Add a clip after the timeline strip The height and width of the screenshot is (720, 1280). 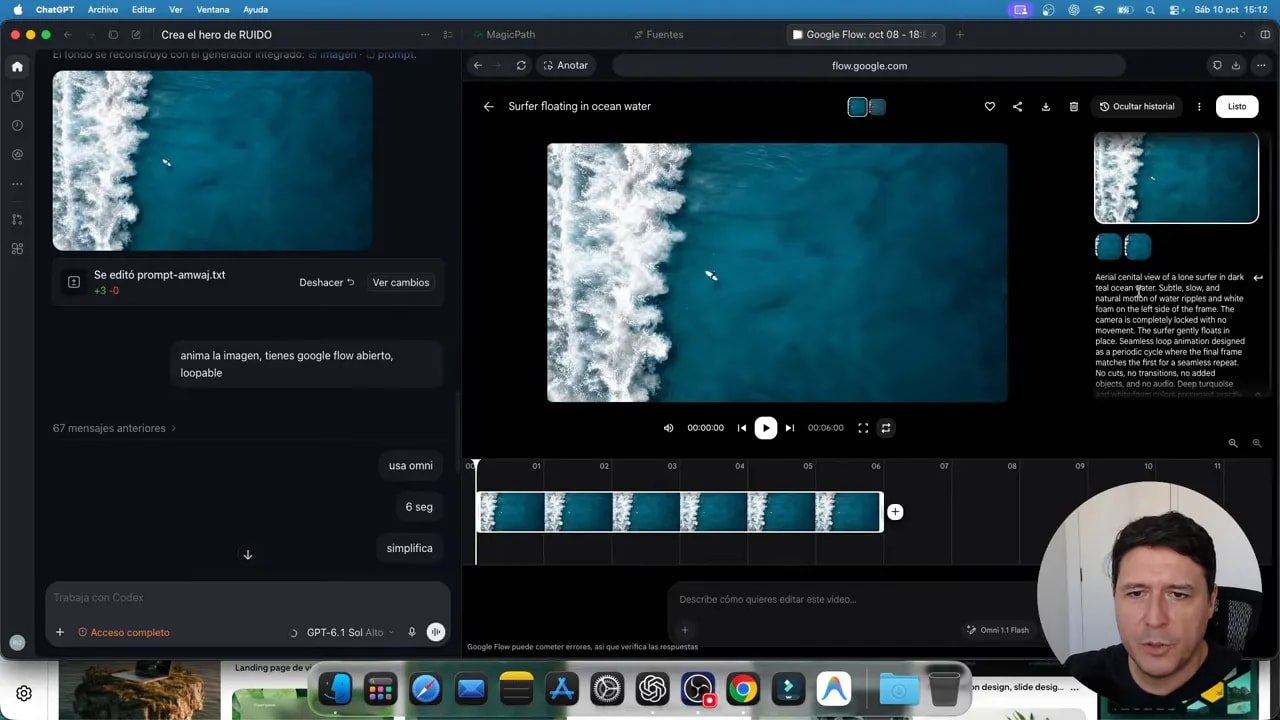click(895, 512)
